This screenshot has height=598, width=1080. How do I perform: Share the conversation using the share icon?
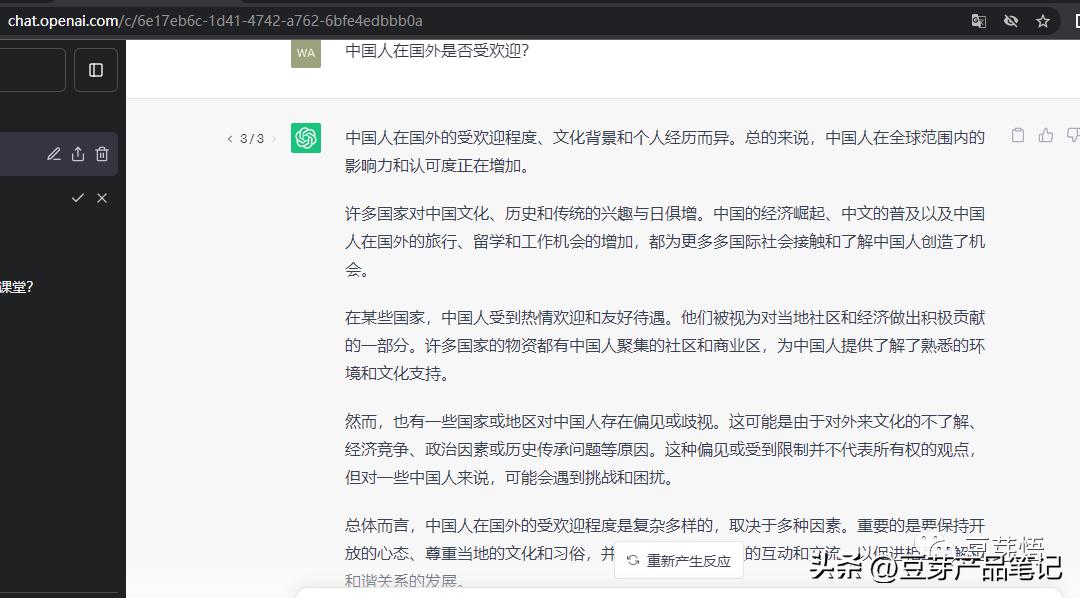point(78,154)
